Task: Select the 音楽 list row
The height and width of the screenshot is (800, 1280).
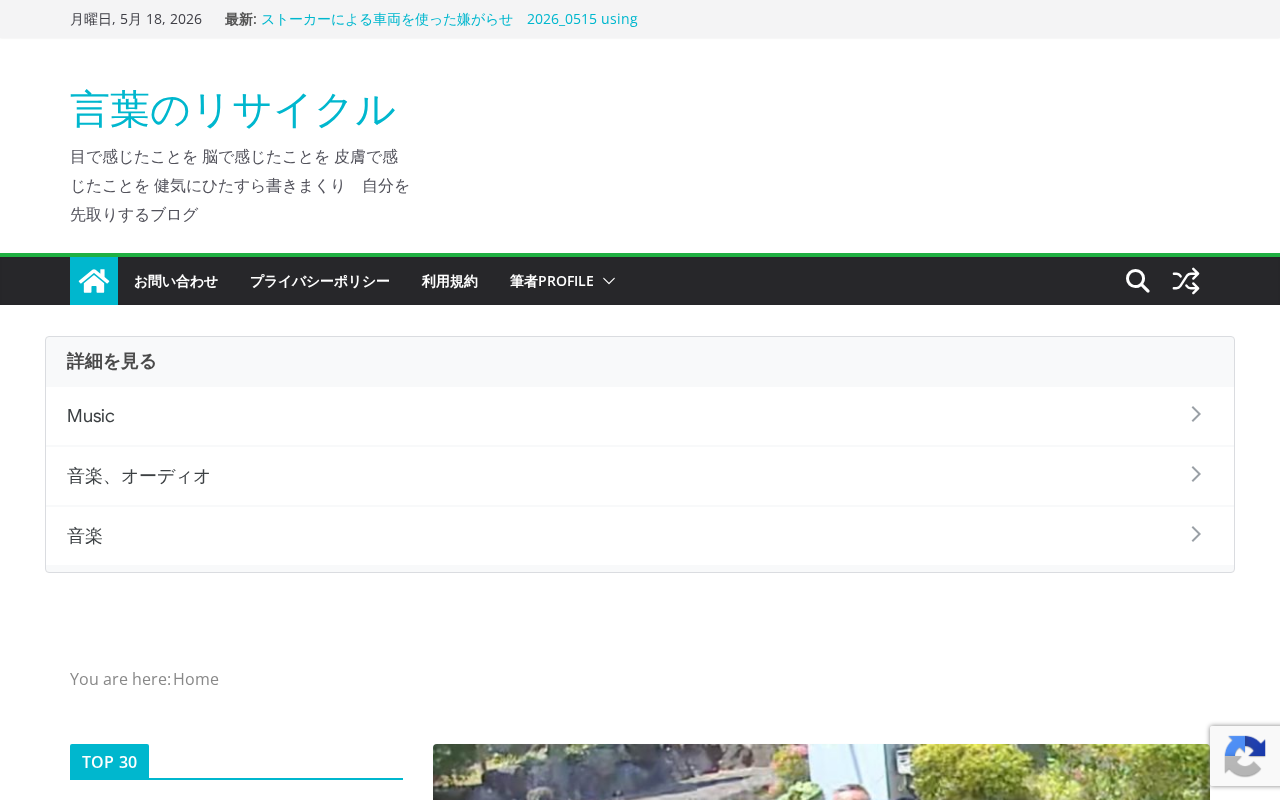Action: pos(640,536)
